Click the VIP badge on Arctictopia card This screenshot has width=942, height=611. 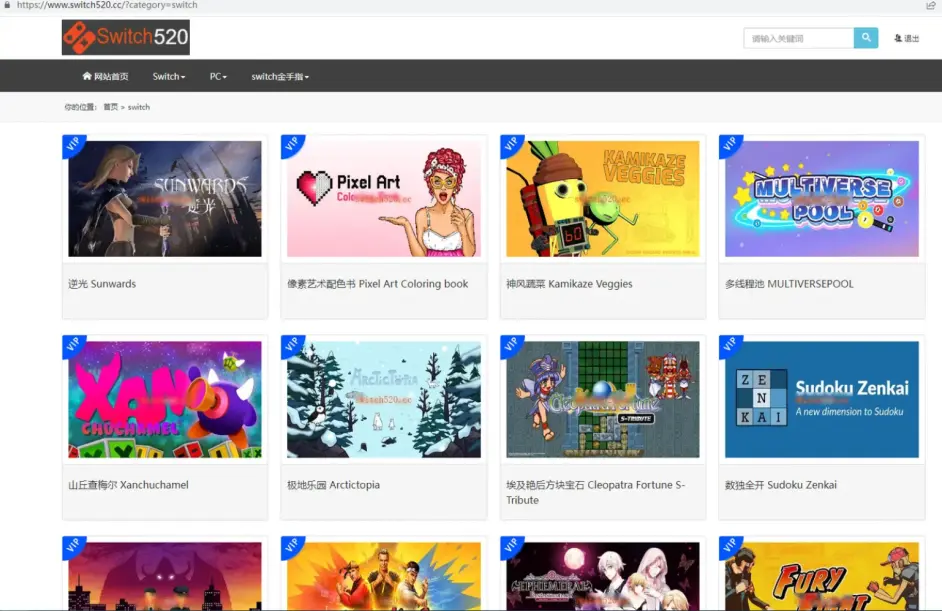point(291,345)
